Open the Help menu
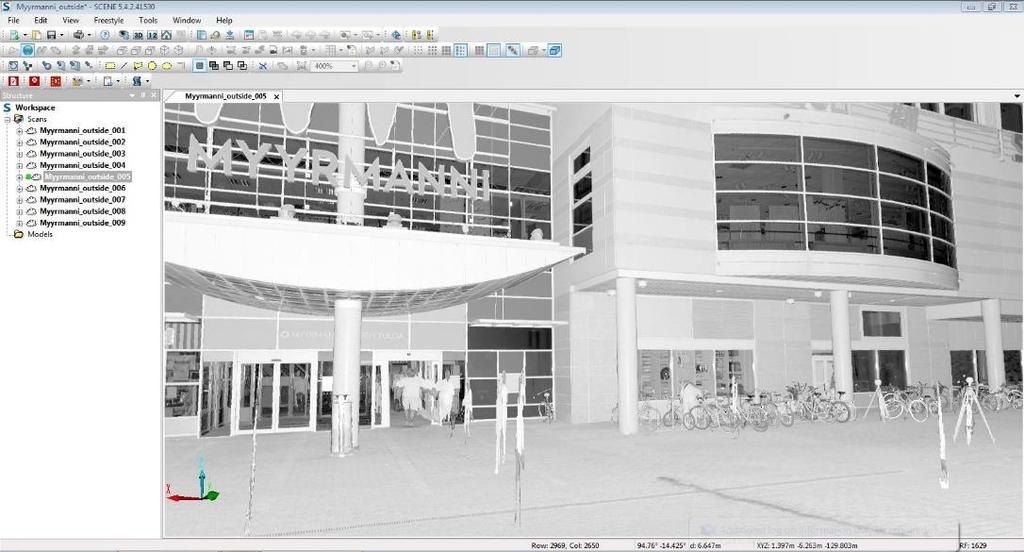 pyautogui.click(x=224, y=20)
